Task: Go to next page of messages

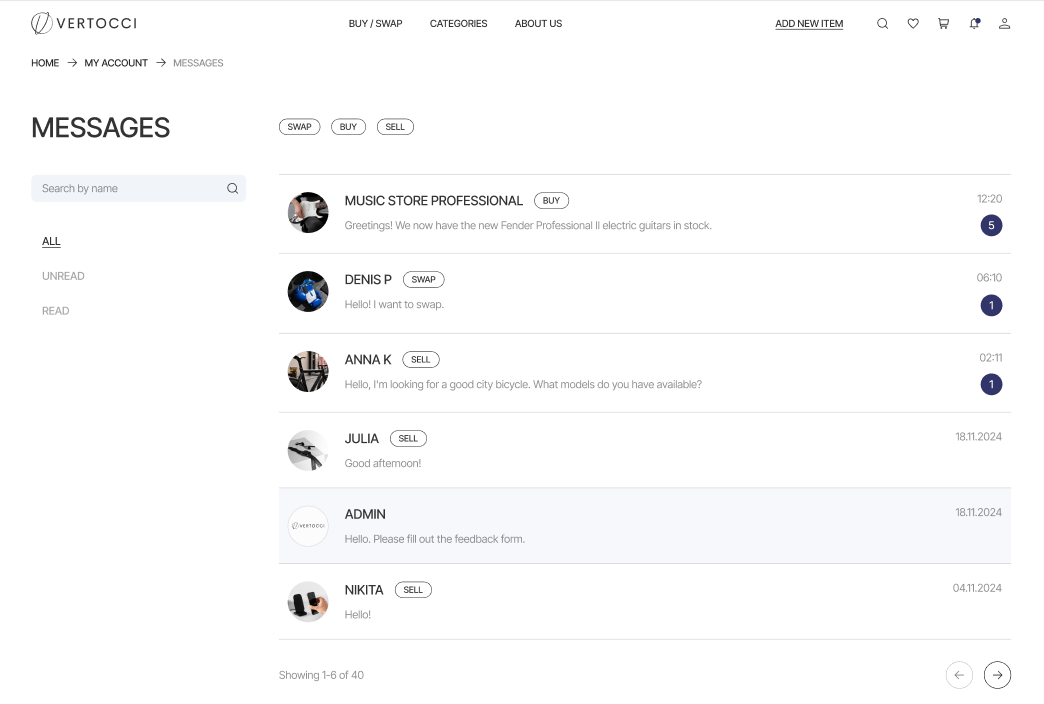Action: [997, 675]
